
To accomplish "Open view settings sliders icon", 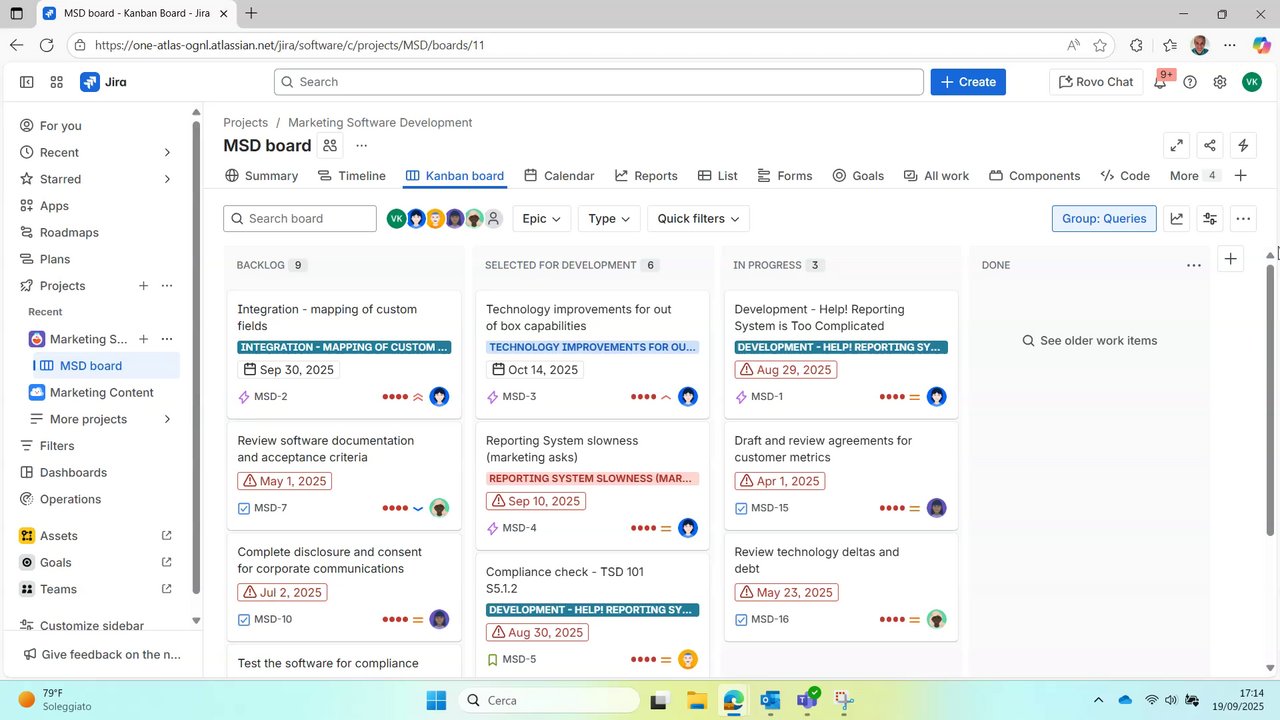I will pos(1210,218).
